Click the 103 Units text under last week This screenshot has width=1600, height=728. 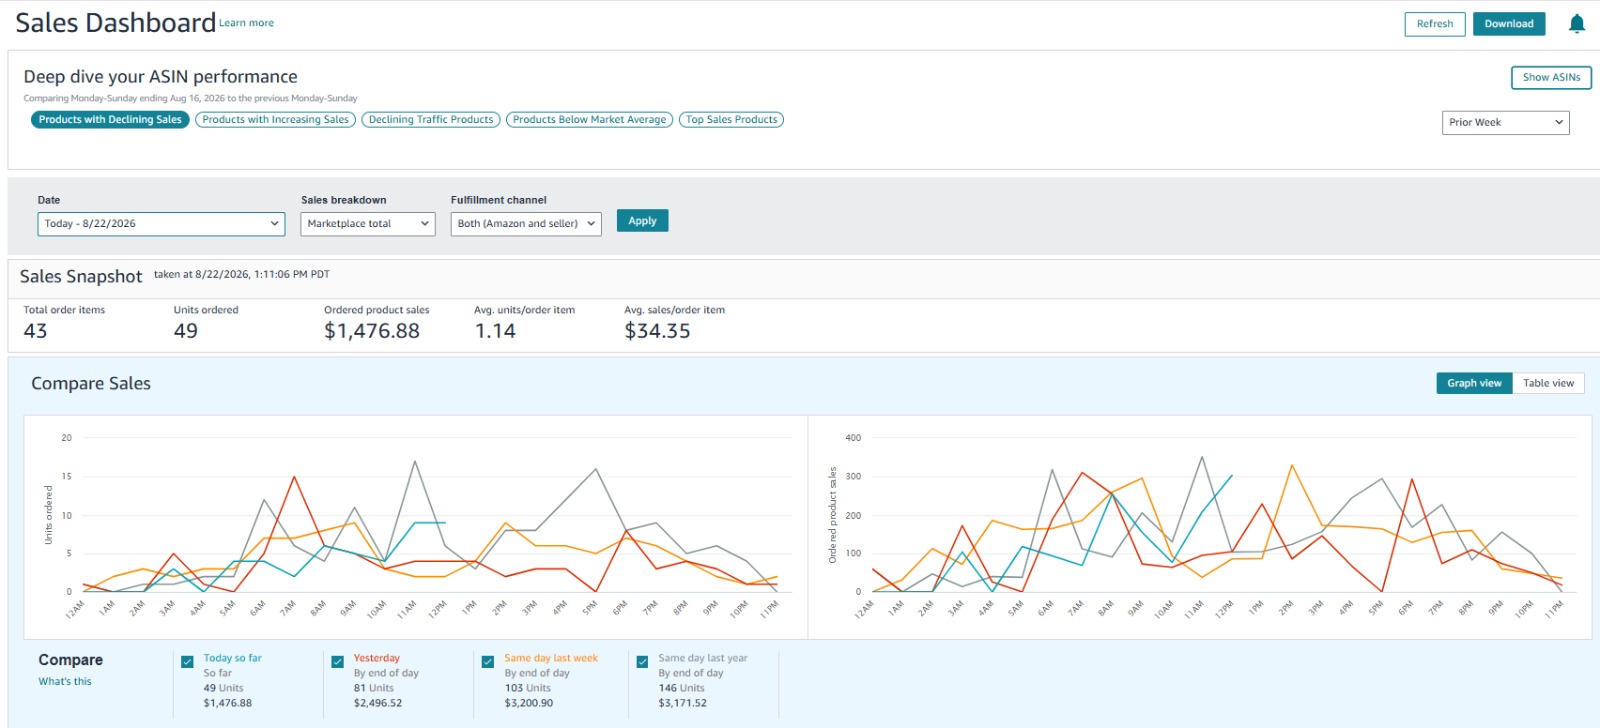click(x=528, y=688)
